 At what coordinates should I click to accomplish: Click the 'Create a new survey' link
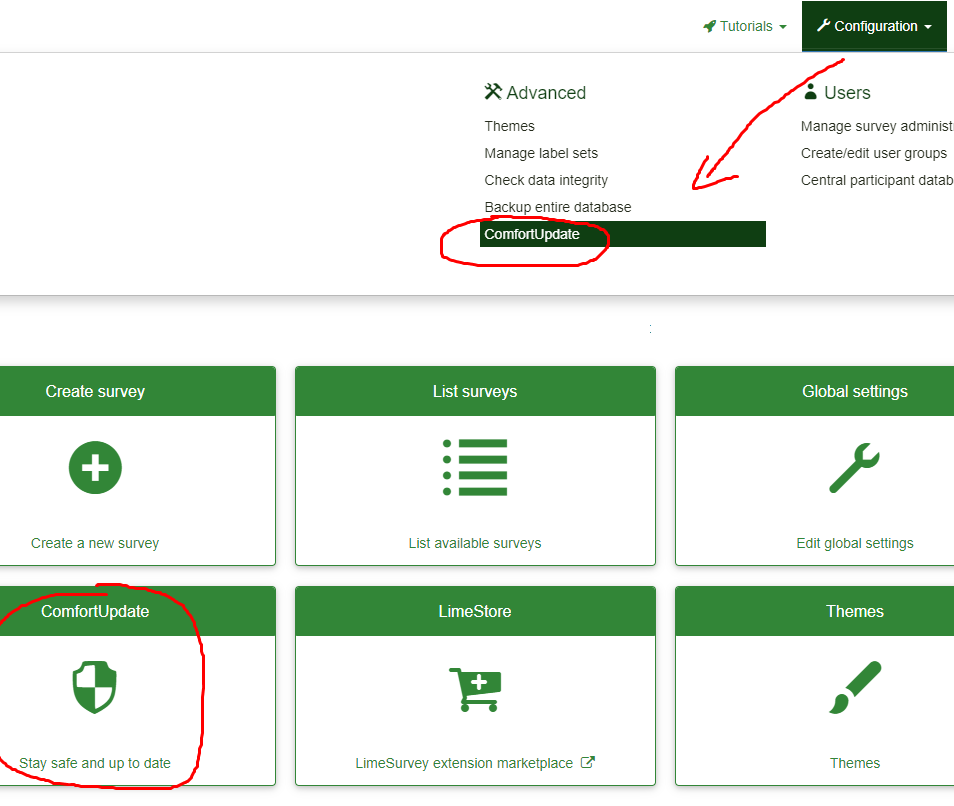click(x=95, y=543)
